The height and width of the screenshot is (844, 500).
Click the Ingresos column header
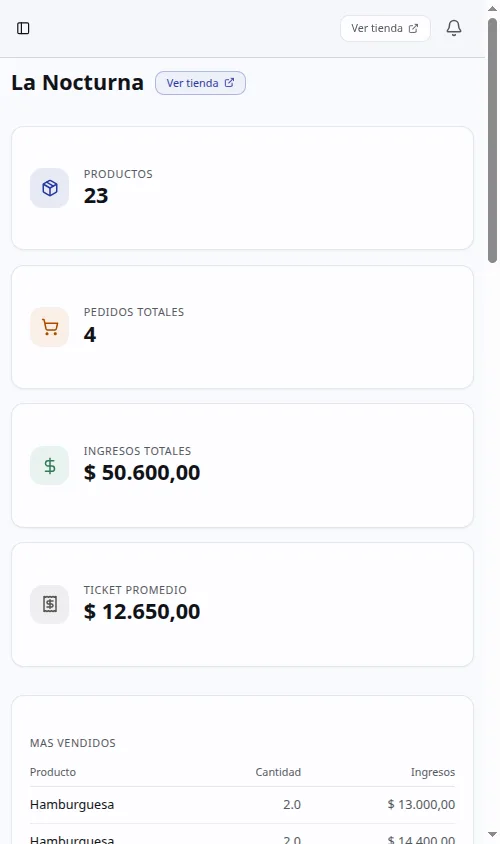pyautogui.click(x=433, y=772)
